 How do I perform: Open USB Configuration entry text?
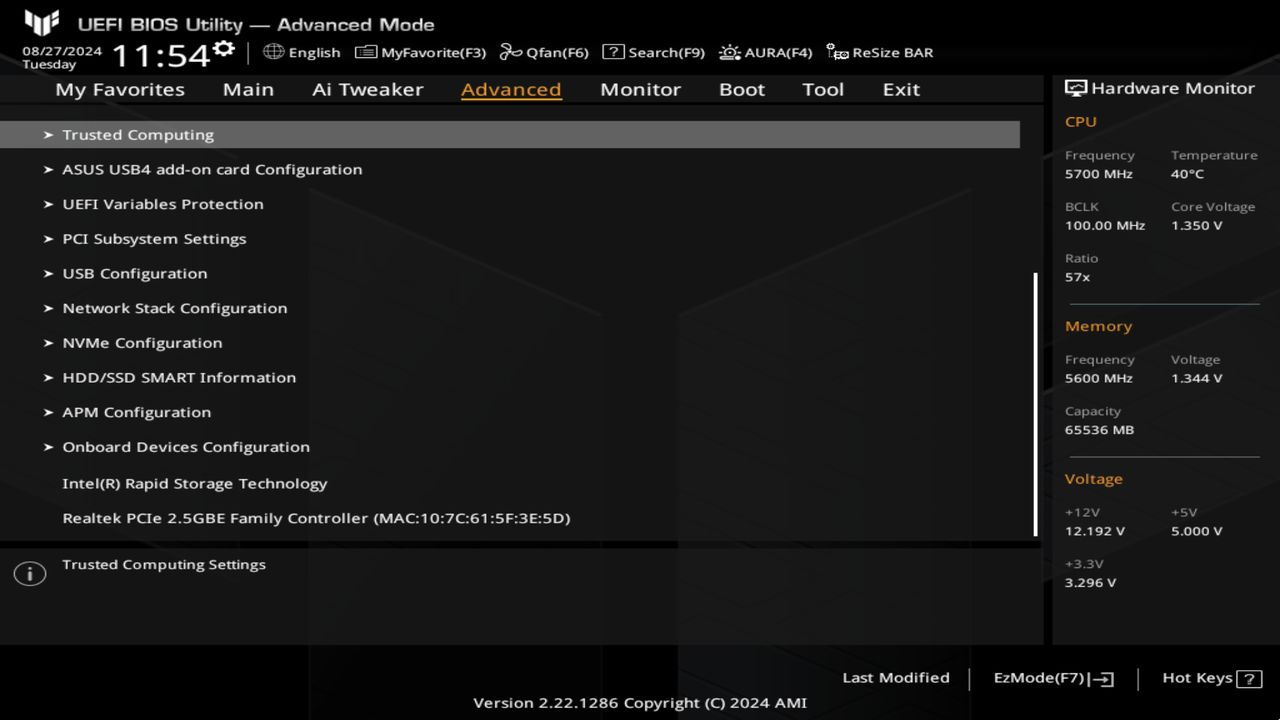coord(135,274)
